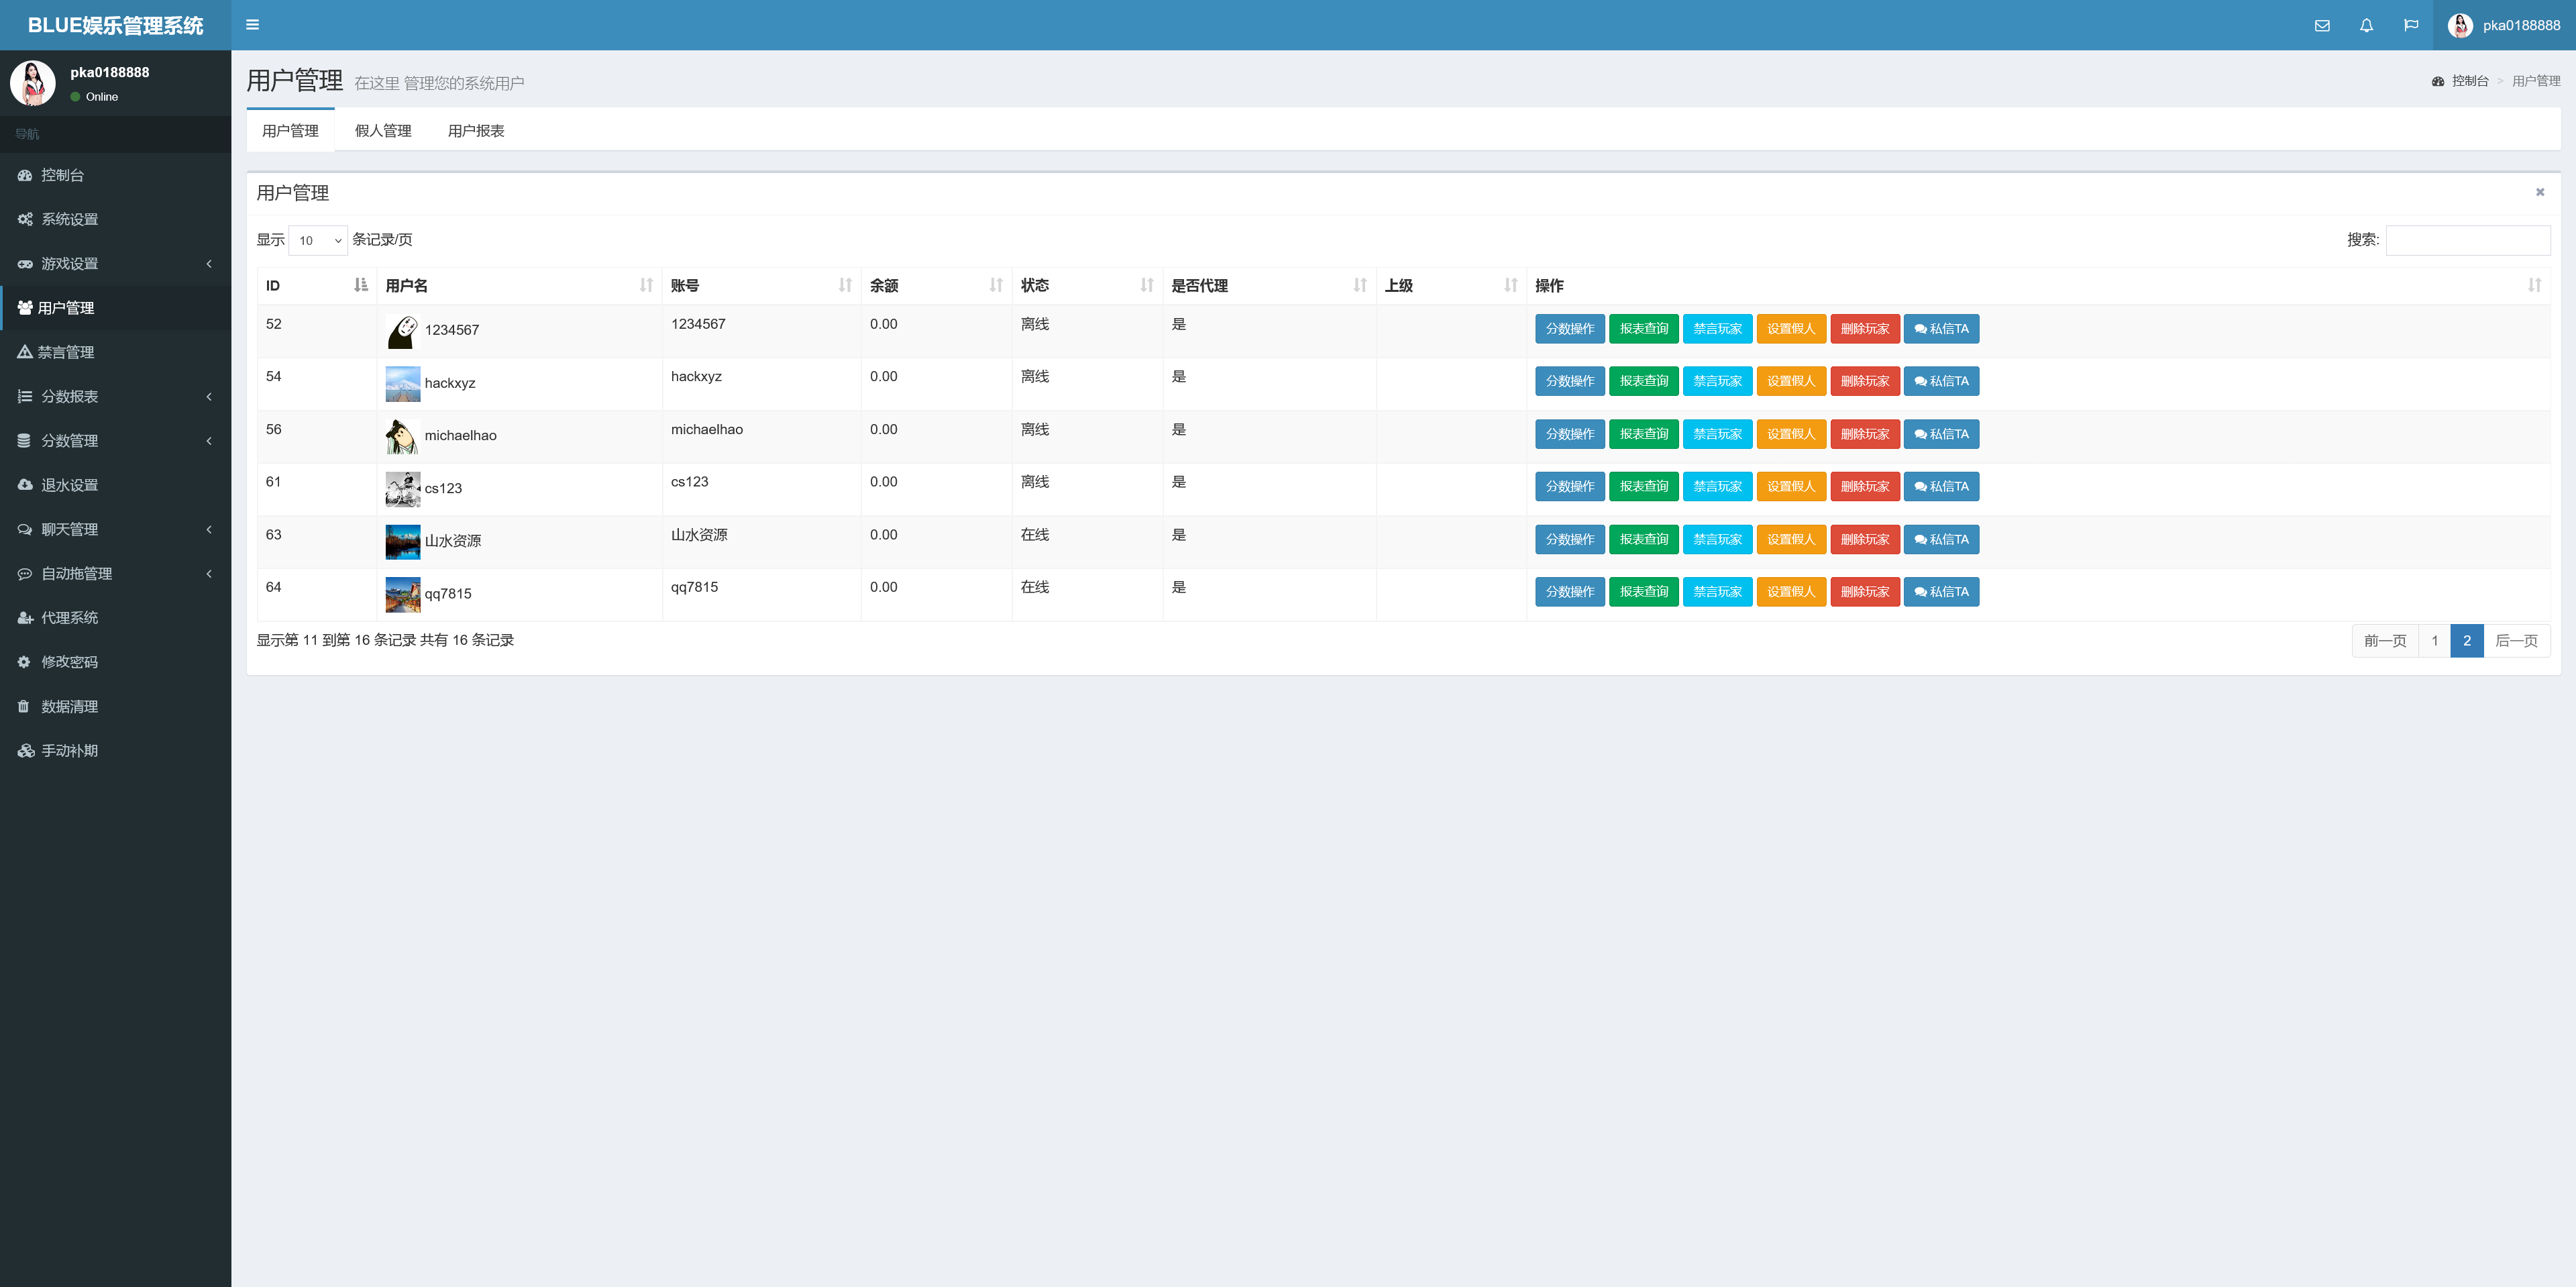Open 控制台 dashboard in sidebar
Image resolution: width=2576 pixels, height=1287 pixels.
[x=62, y=175]
